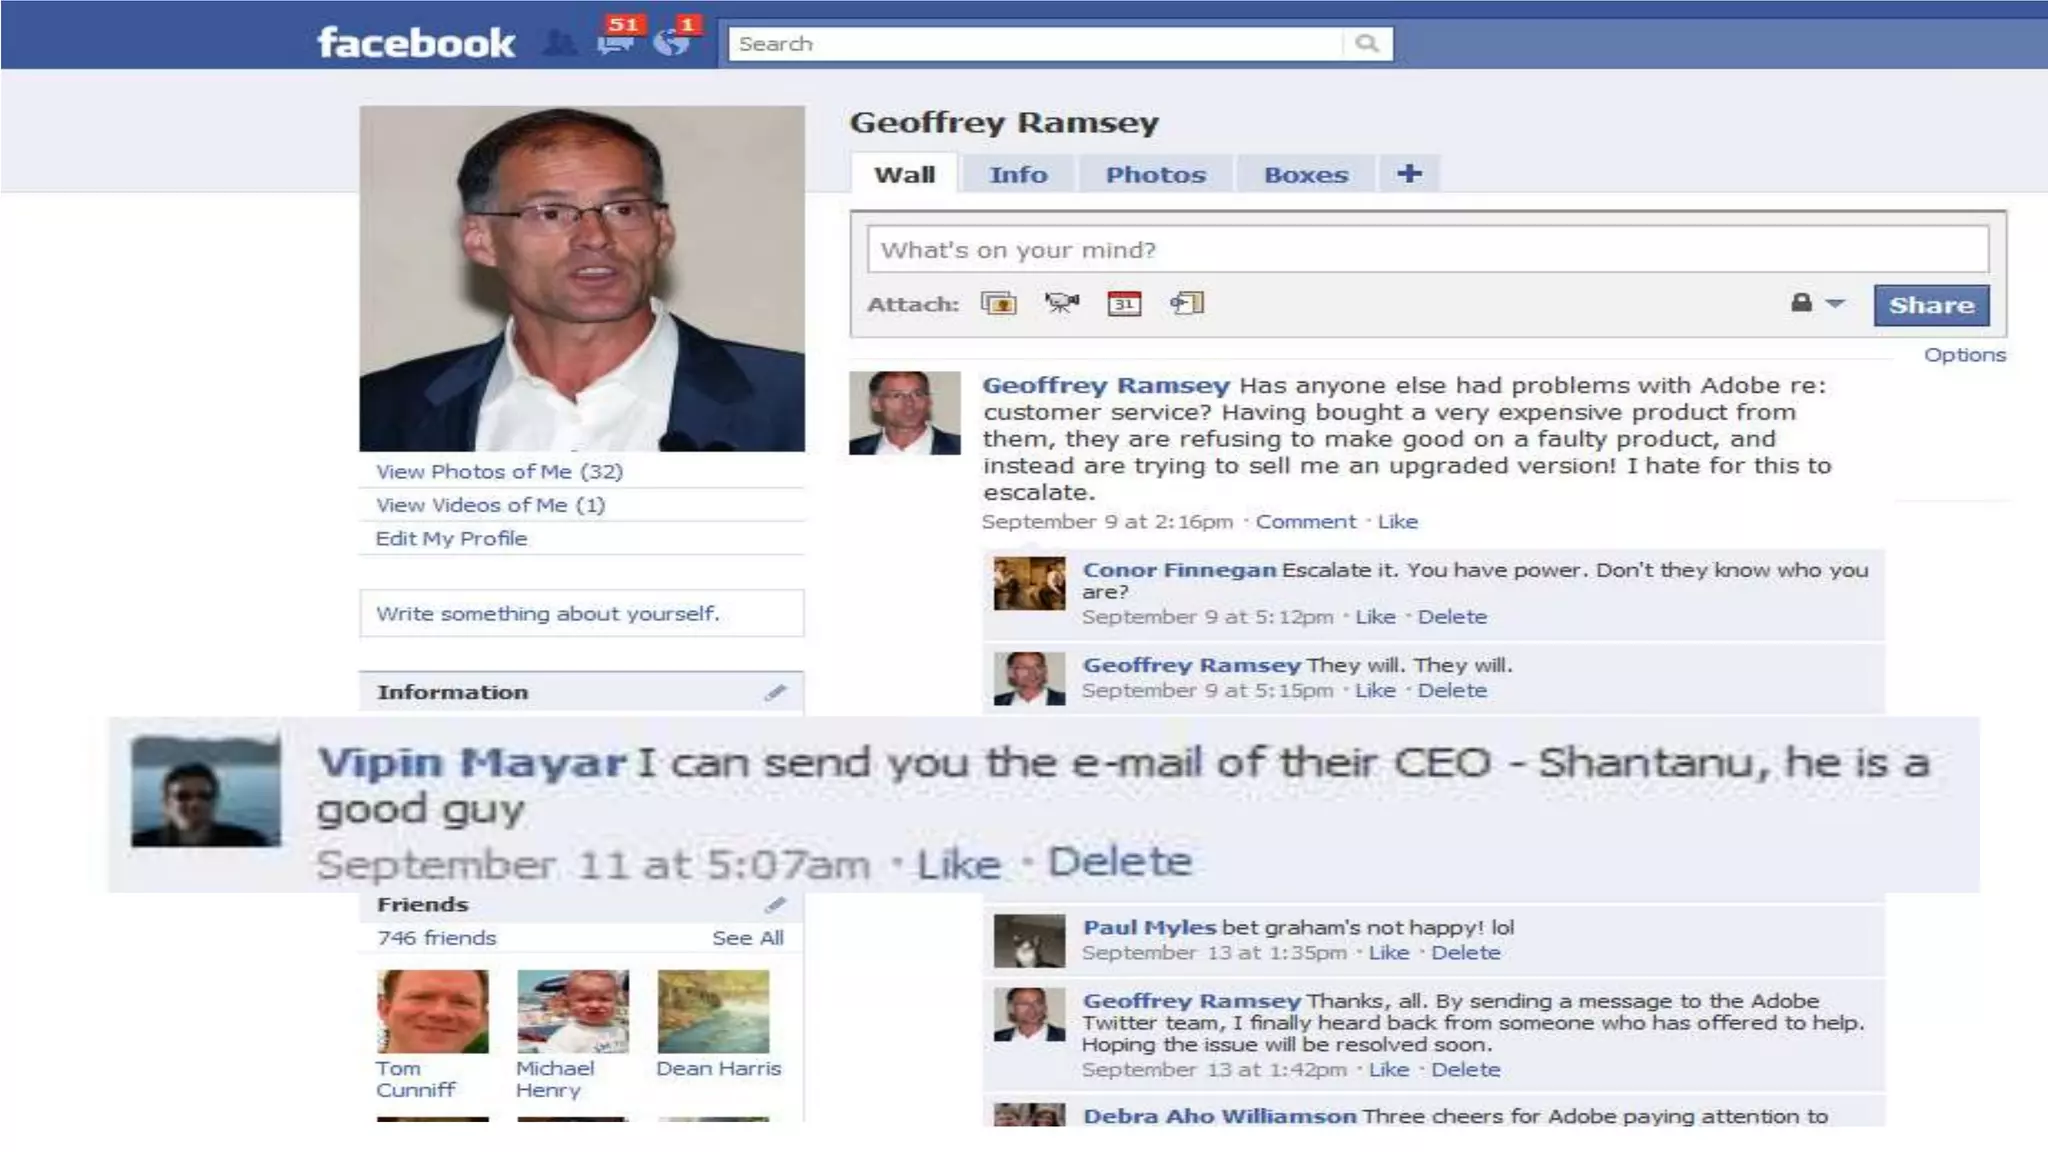Click the Share button

[x=1931, y=305]
